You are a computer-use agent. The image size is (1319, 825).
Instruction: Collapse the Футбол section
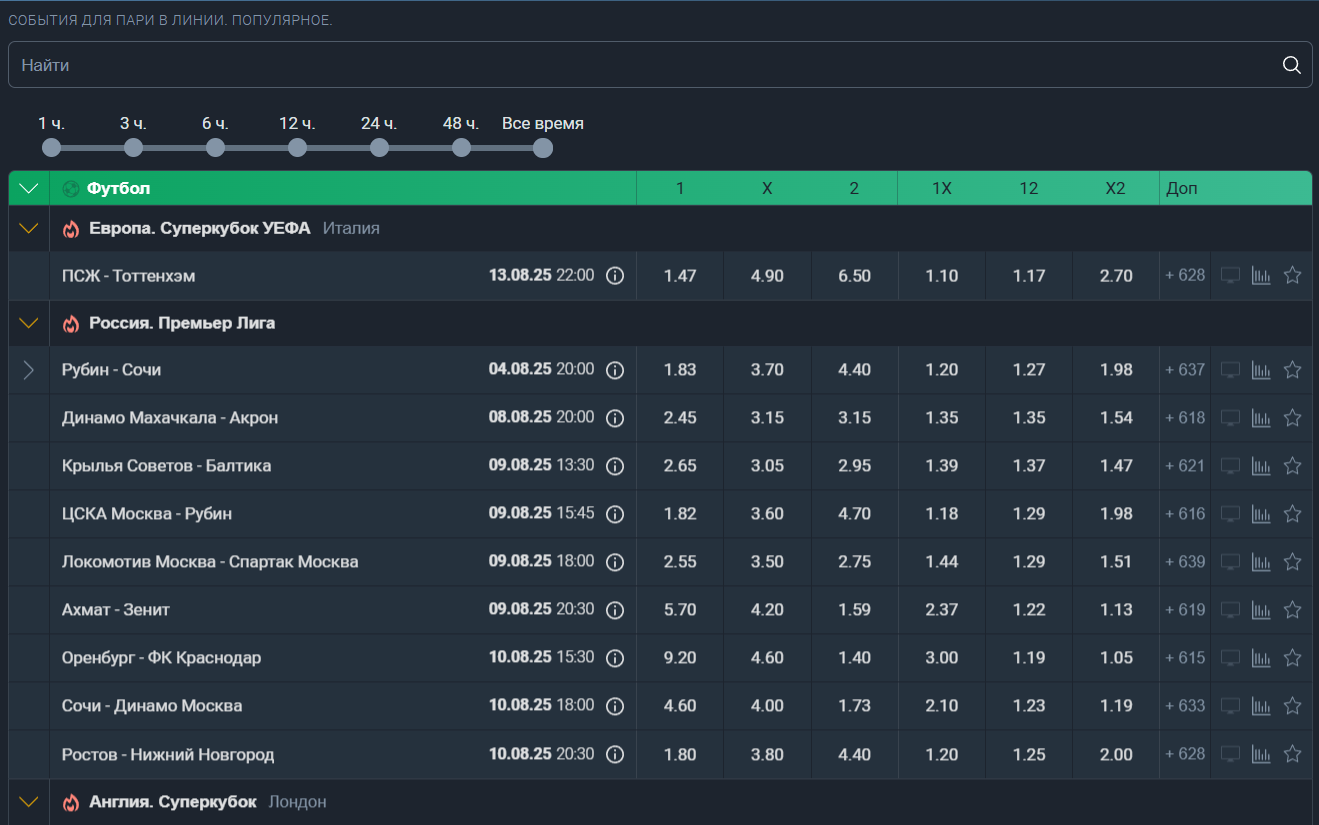click(x=28, y=188)
